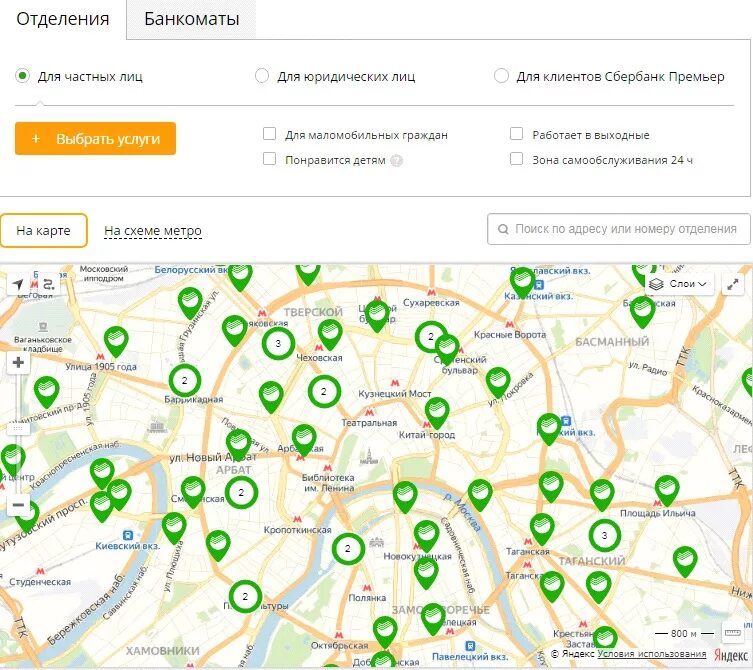The image size is (753, 670).
Task: Open the Яндекс logo link
Action: point(730,655)
